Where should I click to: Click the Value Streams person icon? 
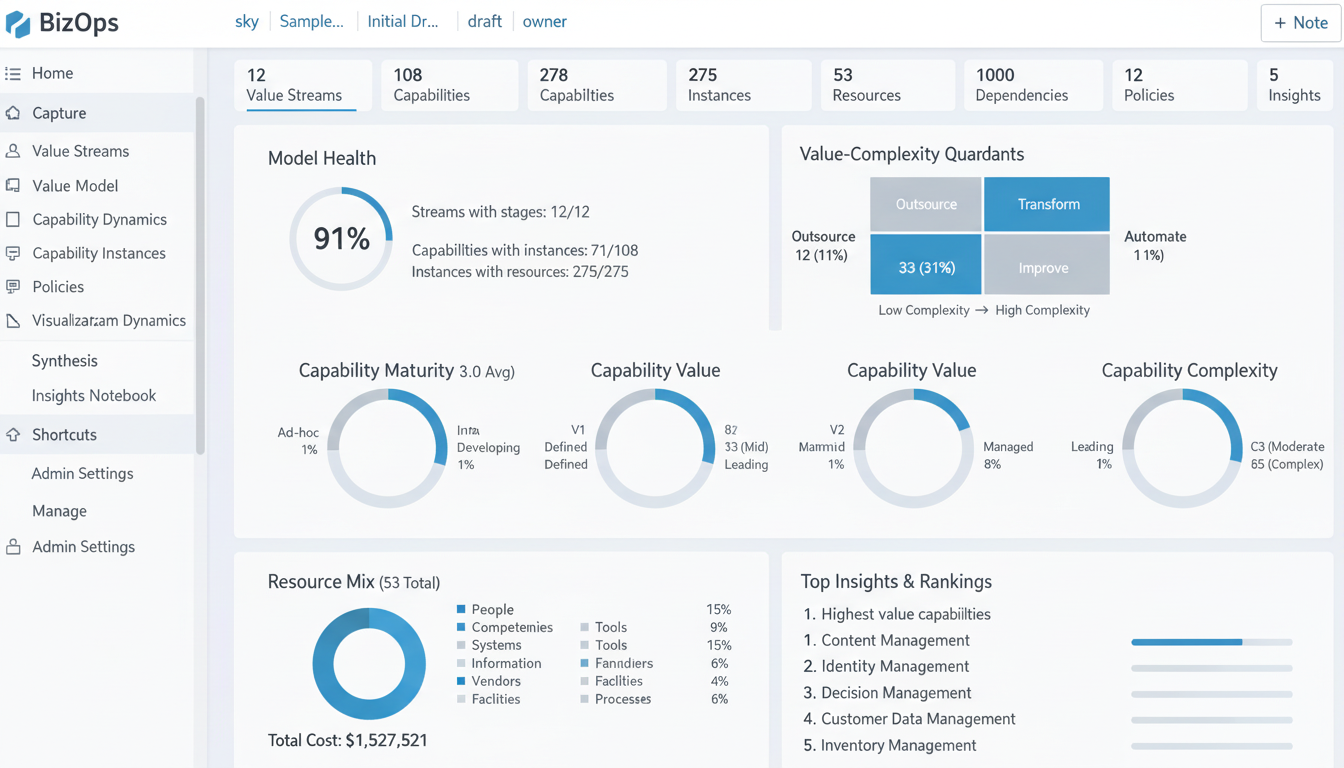click(13, 151)
